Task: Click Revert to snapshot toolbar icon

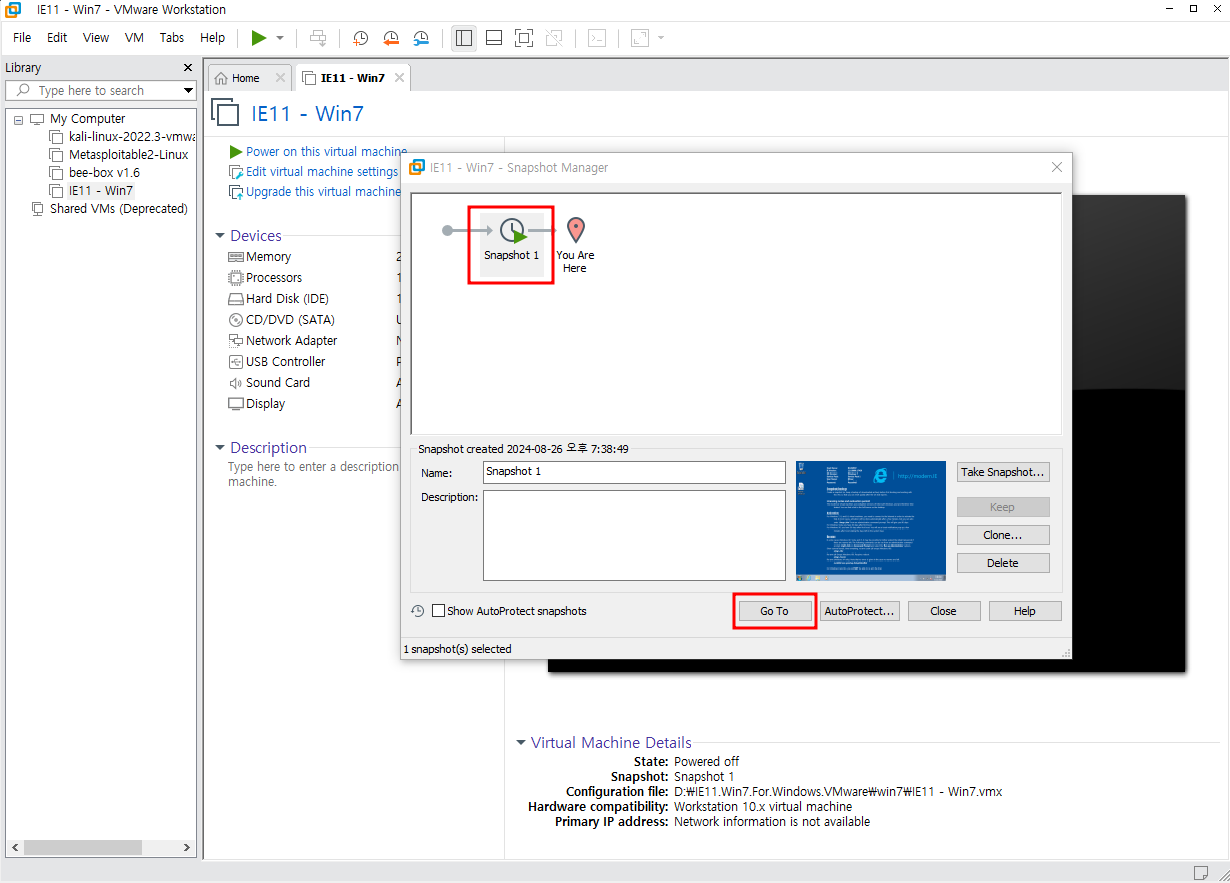Action: coord(391,38)
